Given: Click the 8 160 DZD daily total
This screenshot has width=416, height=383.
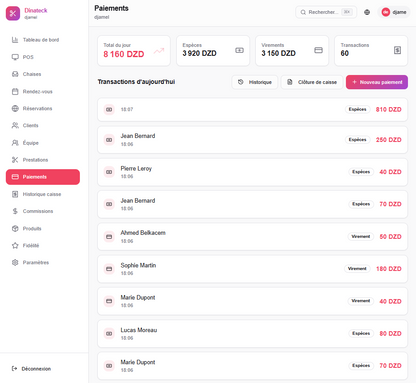Looking at the screenshot, I should pos(124,54).
